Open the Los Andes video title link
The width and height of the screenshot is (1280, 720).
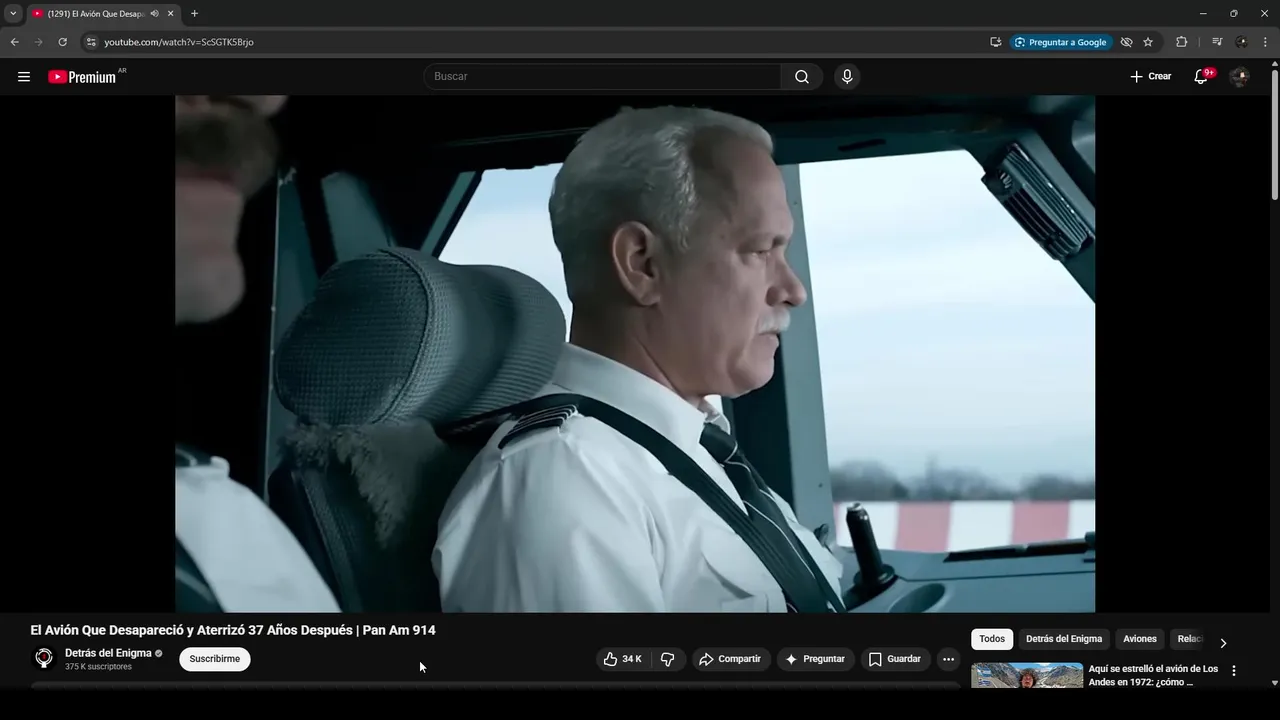(x=1153, y=675)
